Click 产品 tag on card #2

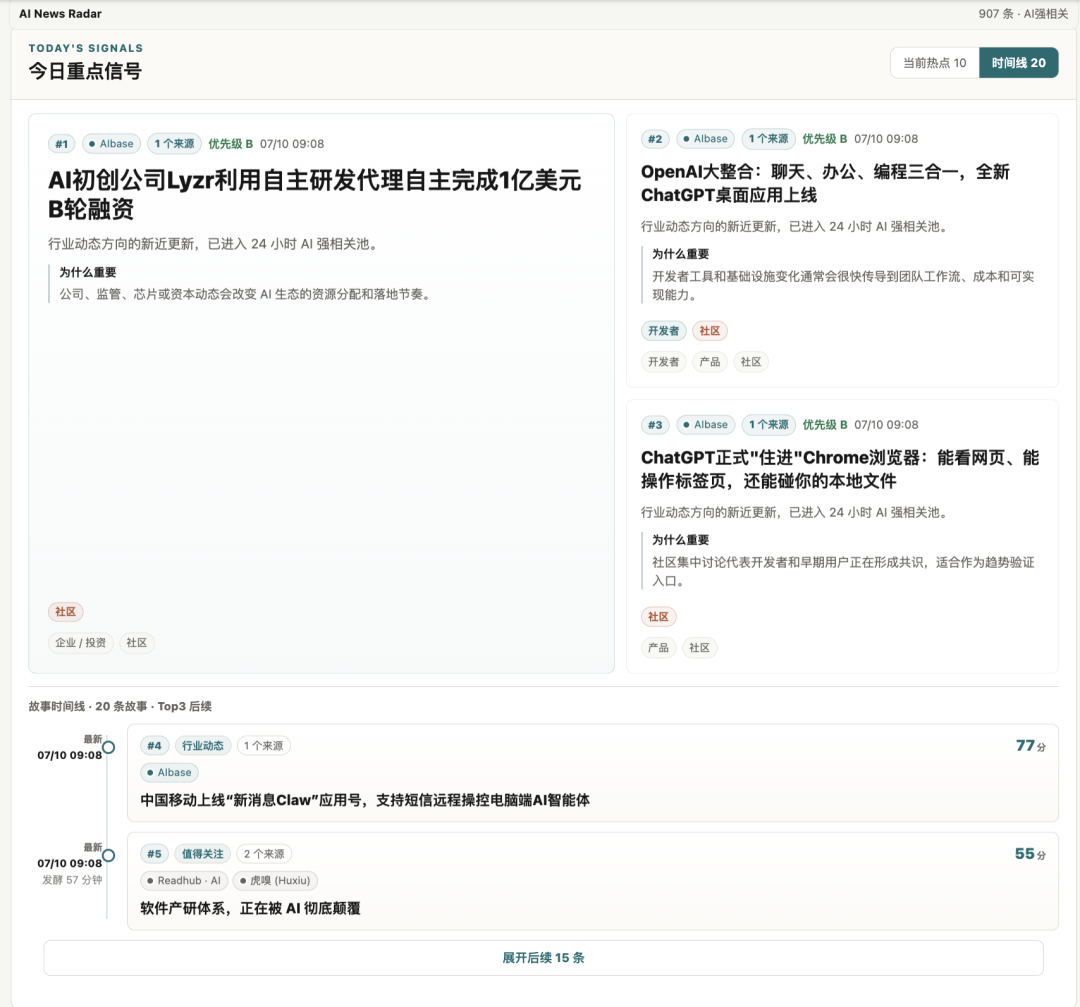pos(709,362)
